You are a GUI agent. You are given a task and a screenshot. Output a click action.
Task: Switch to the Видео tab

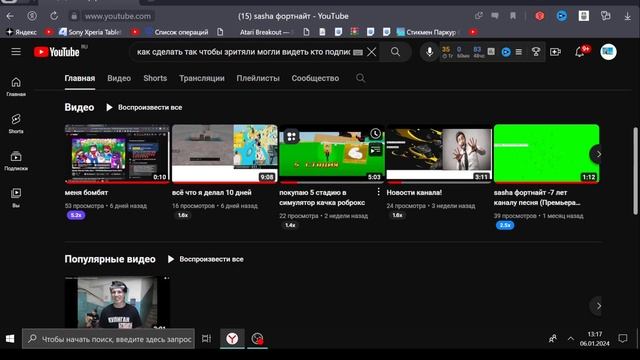119,78
